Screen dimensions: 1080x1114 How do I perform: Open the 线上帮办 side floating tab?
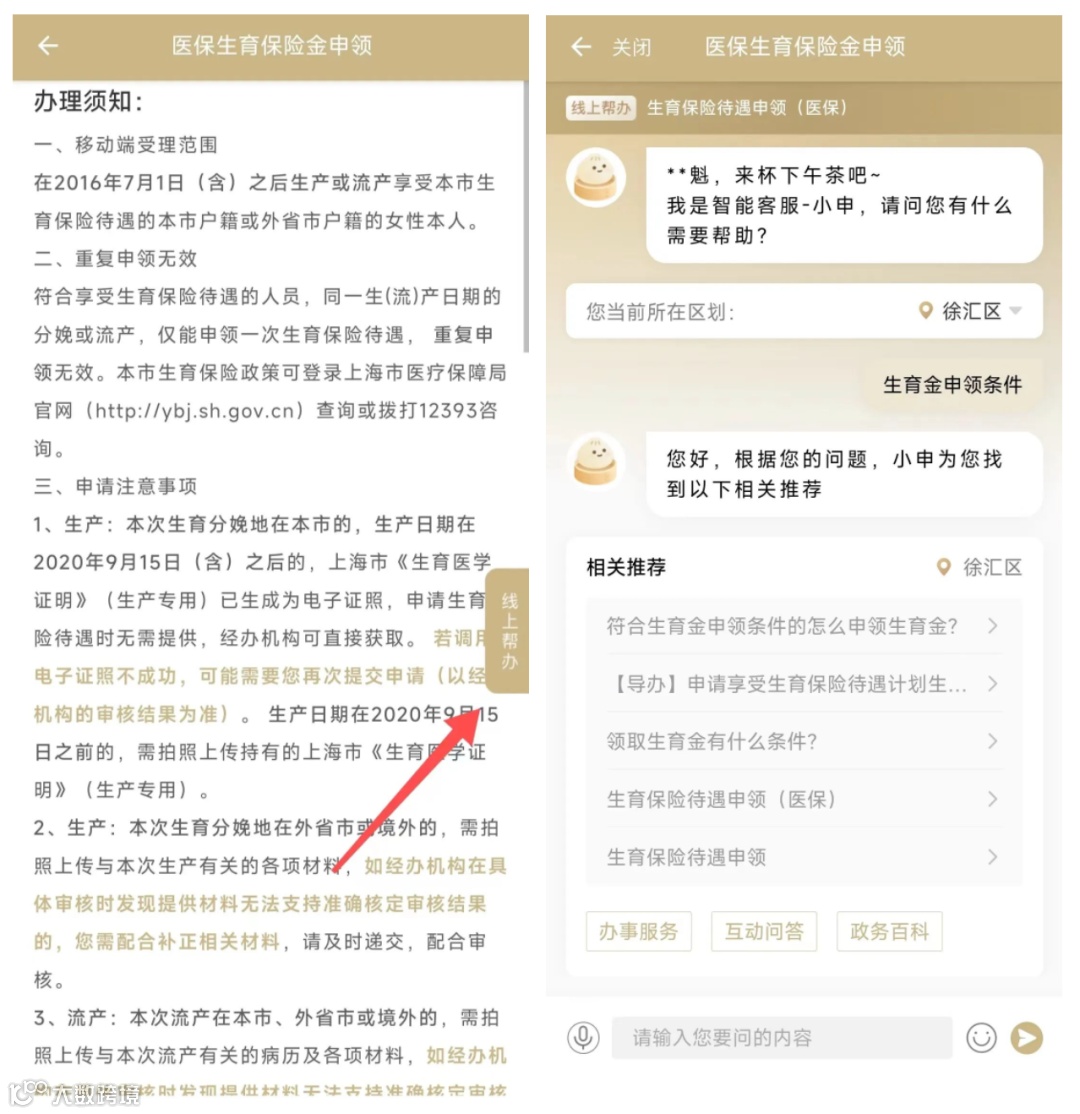tap(509, 630)
